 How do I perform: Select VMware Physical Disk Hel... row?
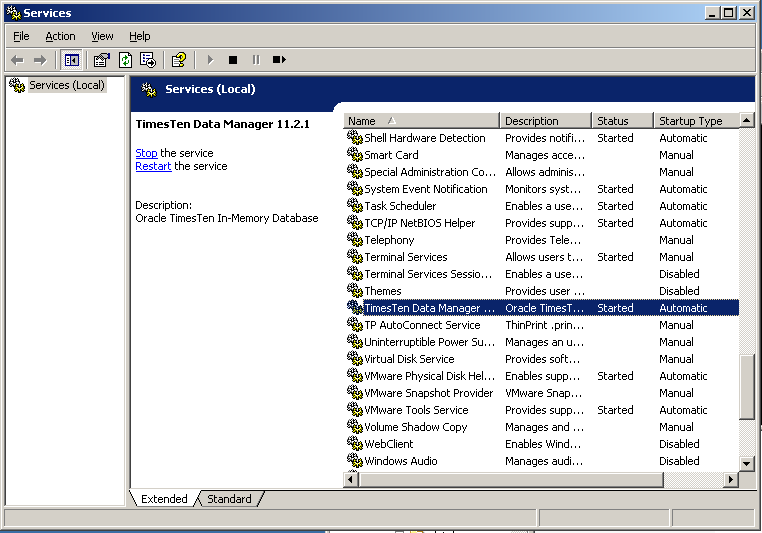[x=541, y=376]
